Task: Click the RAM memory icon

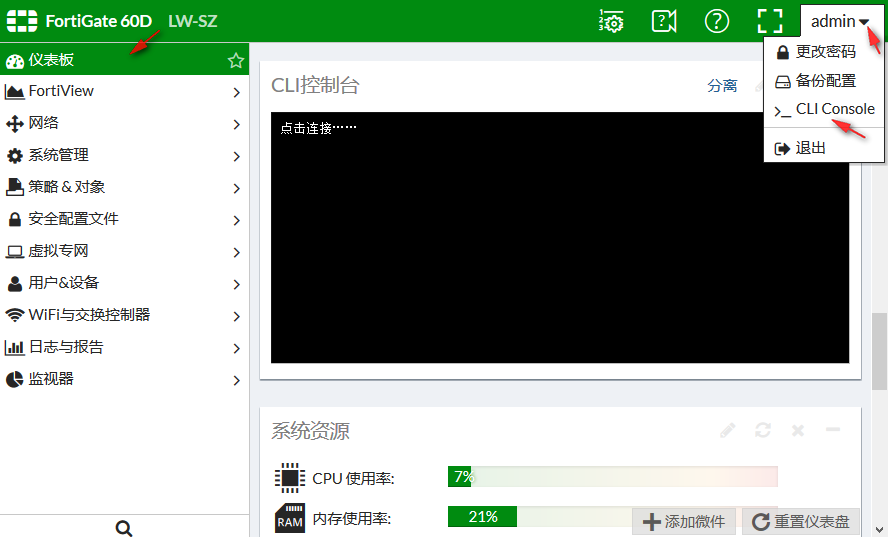Action: (x=289, y=518)
